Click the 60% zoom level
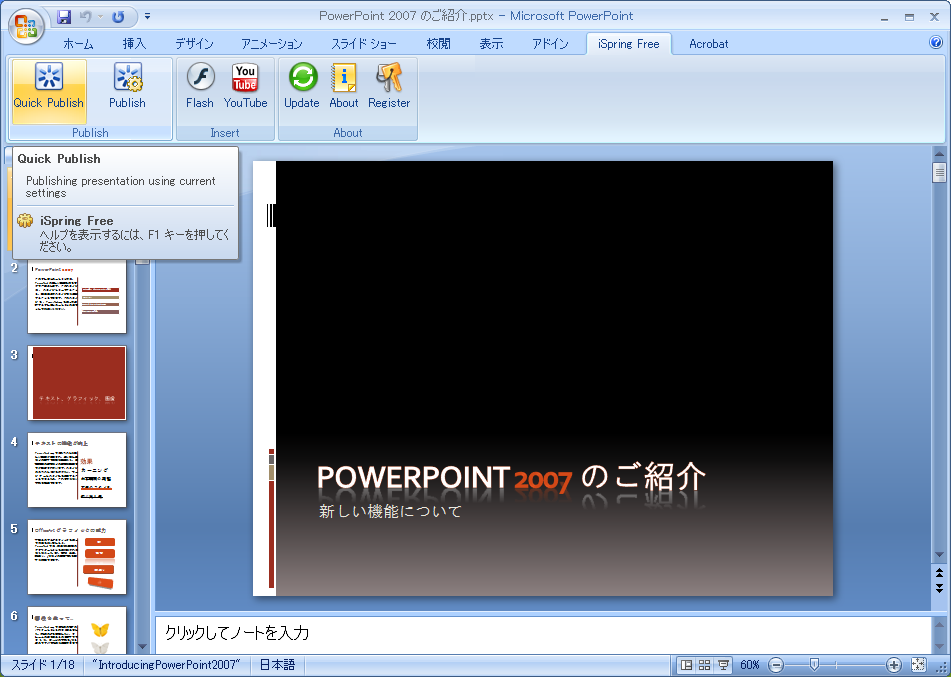The image size is (951, 677). 750,665
